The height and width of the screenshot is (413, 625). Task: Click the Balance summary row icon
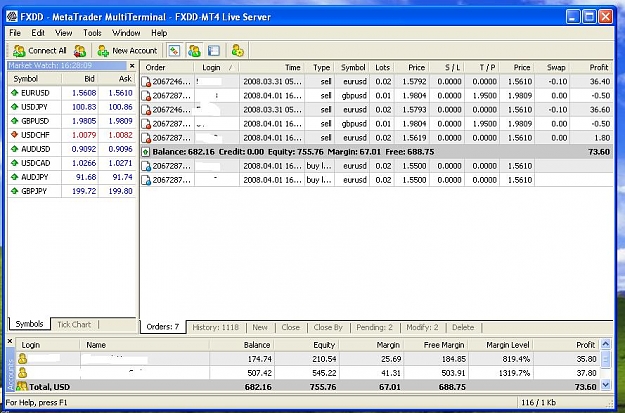[146, 152]
